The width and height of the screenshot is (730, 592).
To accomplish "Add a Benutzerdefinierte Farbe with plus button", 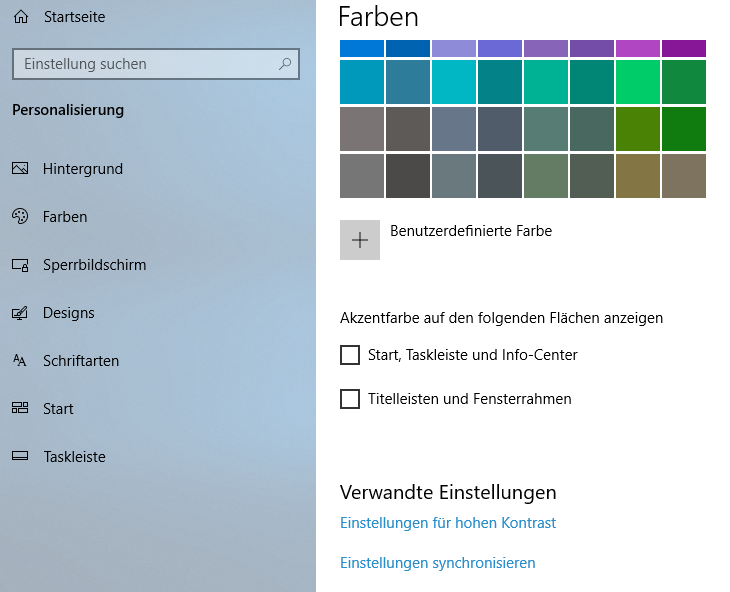I will coord(360,240).
